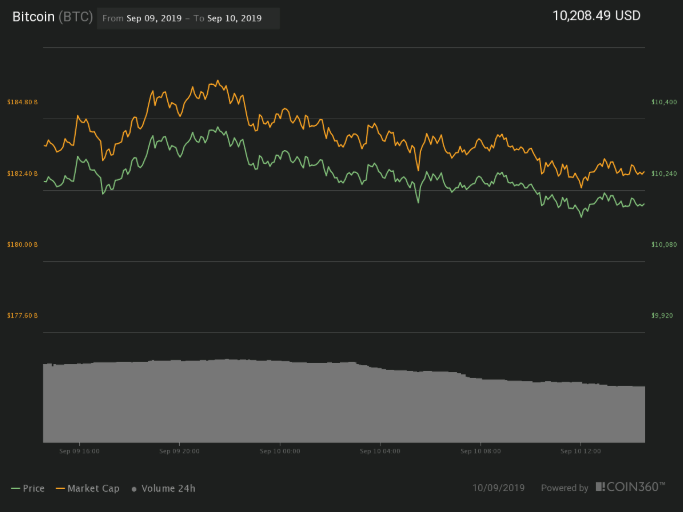
Task: Click the $177.60 B market cap axis label
Action: (22, 315)
